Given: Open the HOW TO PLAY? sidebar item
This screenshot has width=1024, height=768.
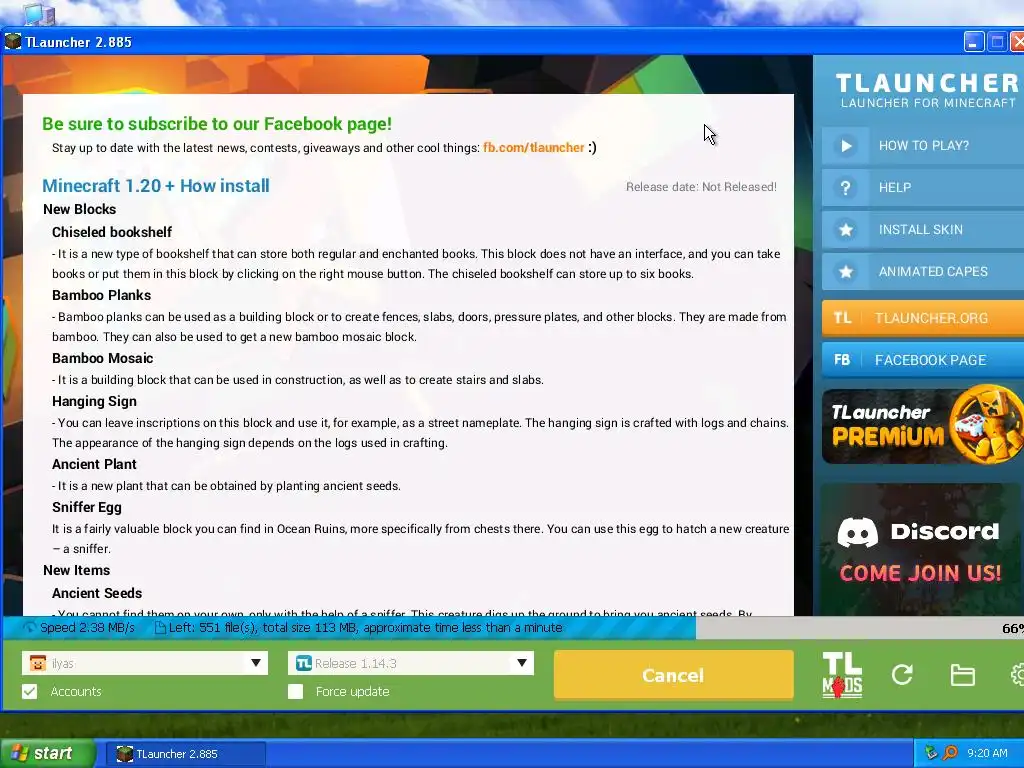Looking at the screenshot, I should [923, 146].
